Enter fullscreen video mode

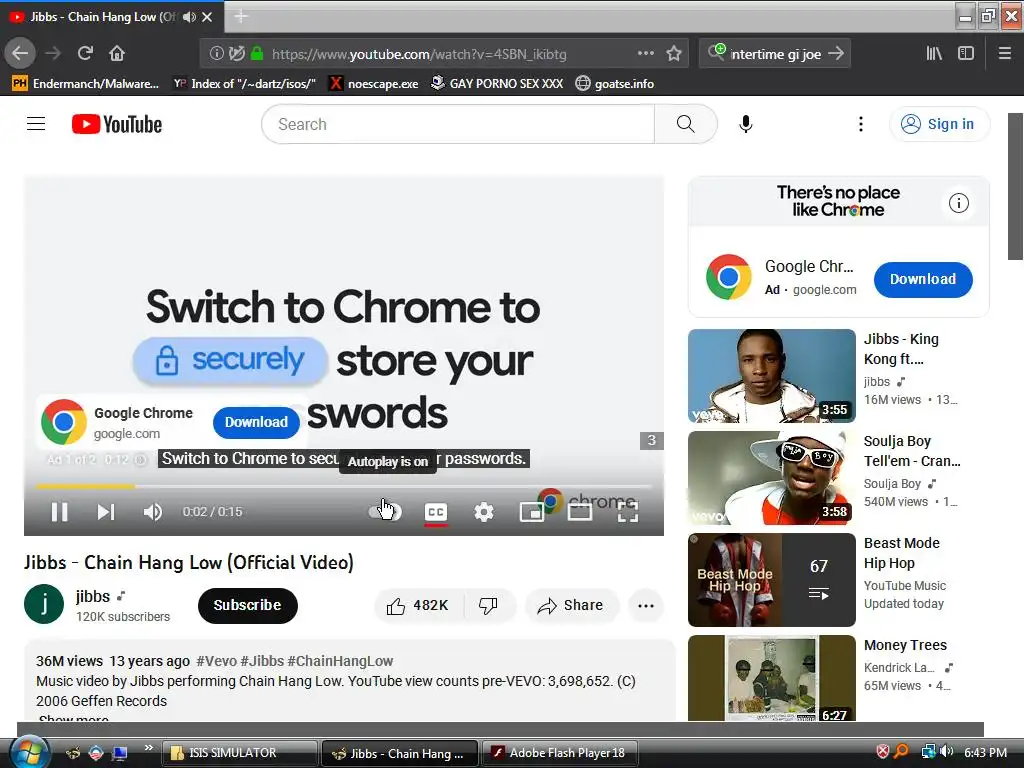pyautogui.click(x=628, y=512)
